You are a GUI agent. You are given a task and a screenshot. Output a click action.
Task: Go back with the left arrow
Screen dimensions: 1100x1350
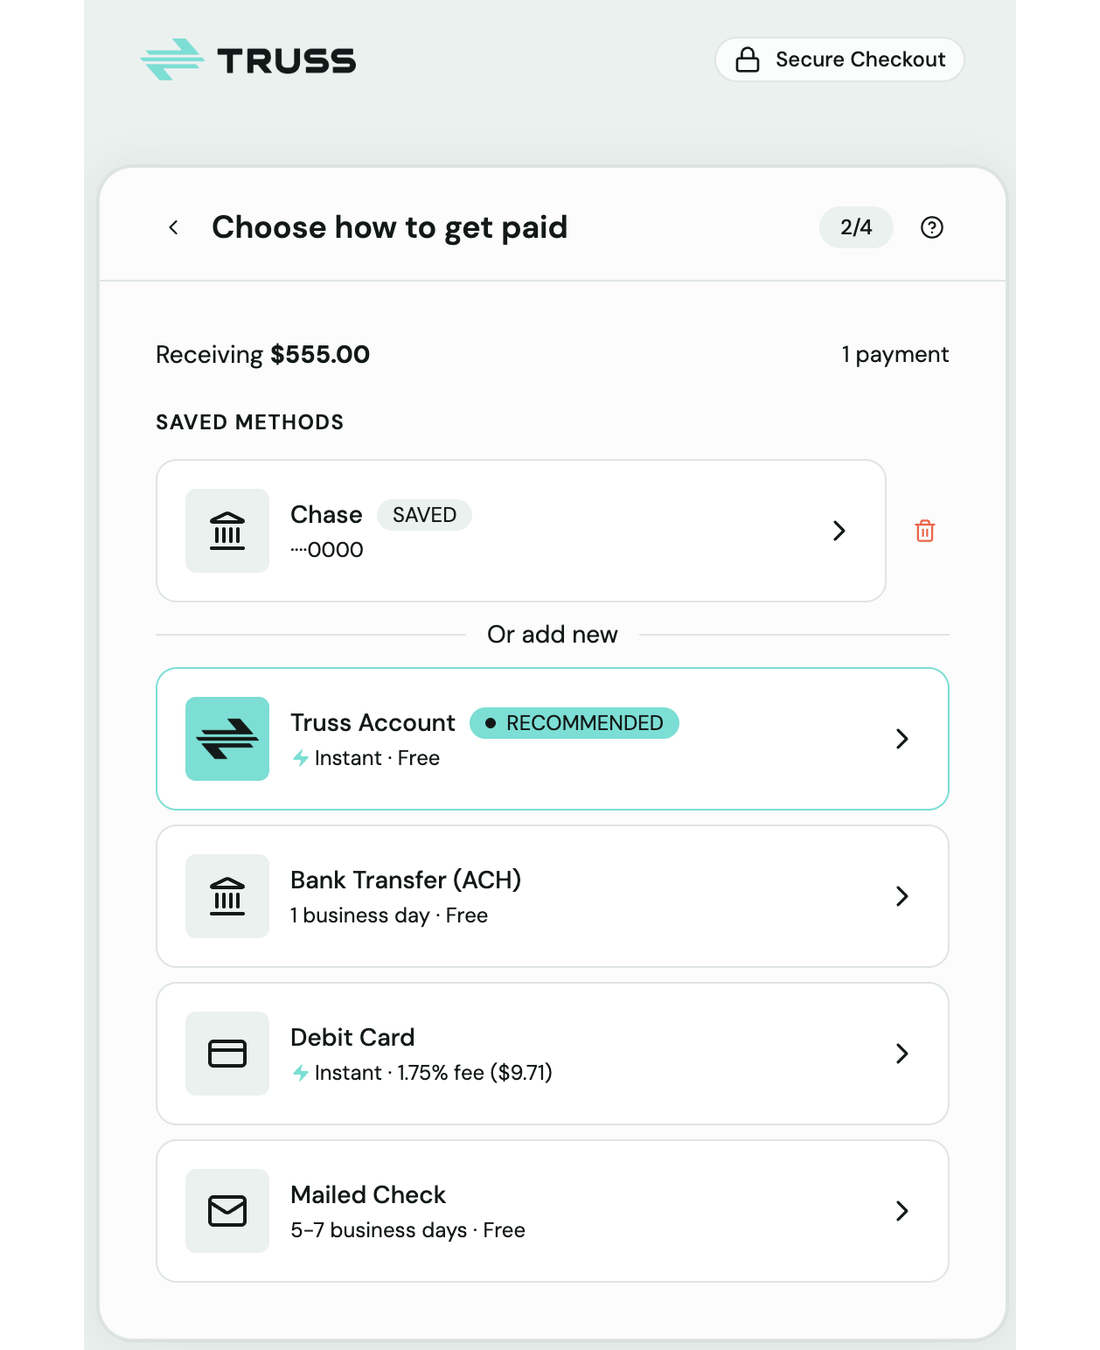tap(174, 227)
